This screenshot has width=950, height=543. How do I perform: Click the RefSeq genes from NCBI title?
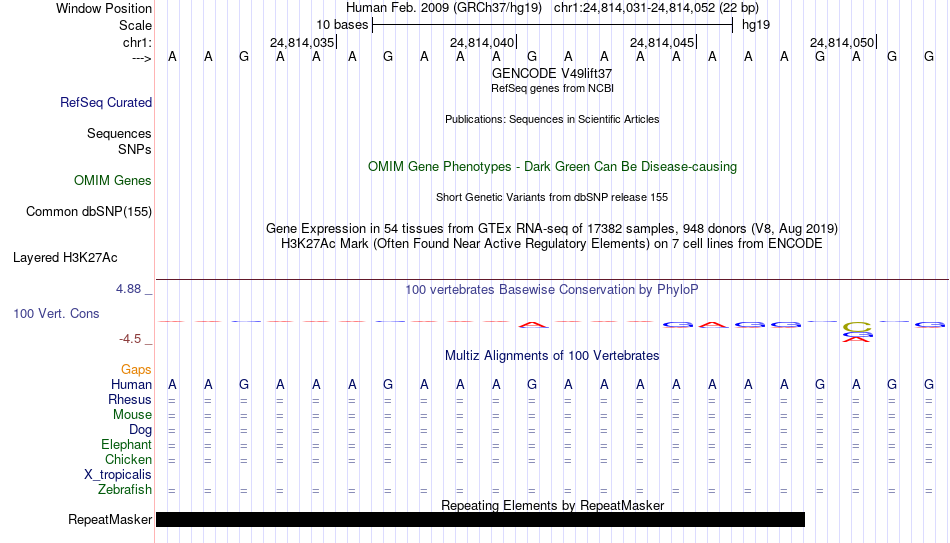point(552,88)
